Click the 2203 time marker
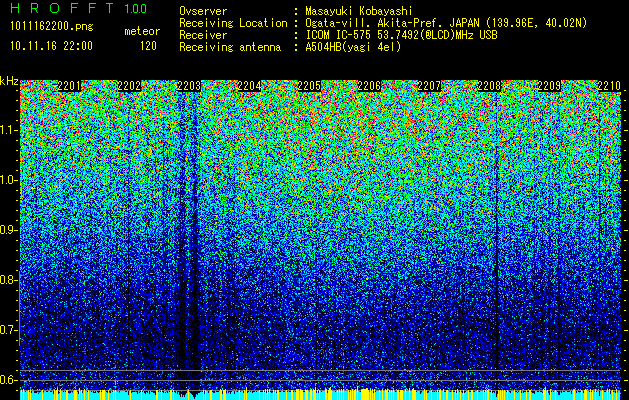The image size is (629, 400). pos(189,86)
